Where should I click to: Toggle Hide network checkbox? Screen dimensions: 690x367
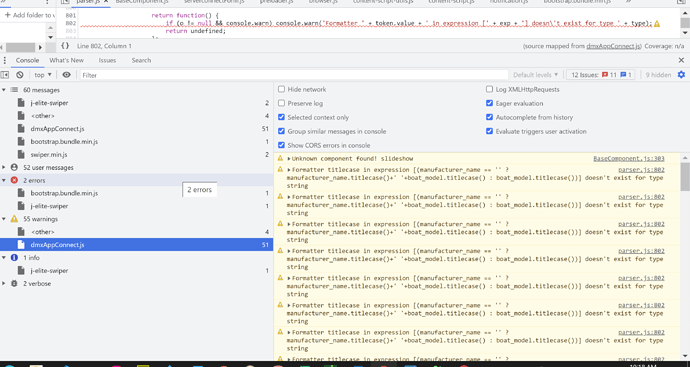(x=281, y=89)
